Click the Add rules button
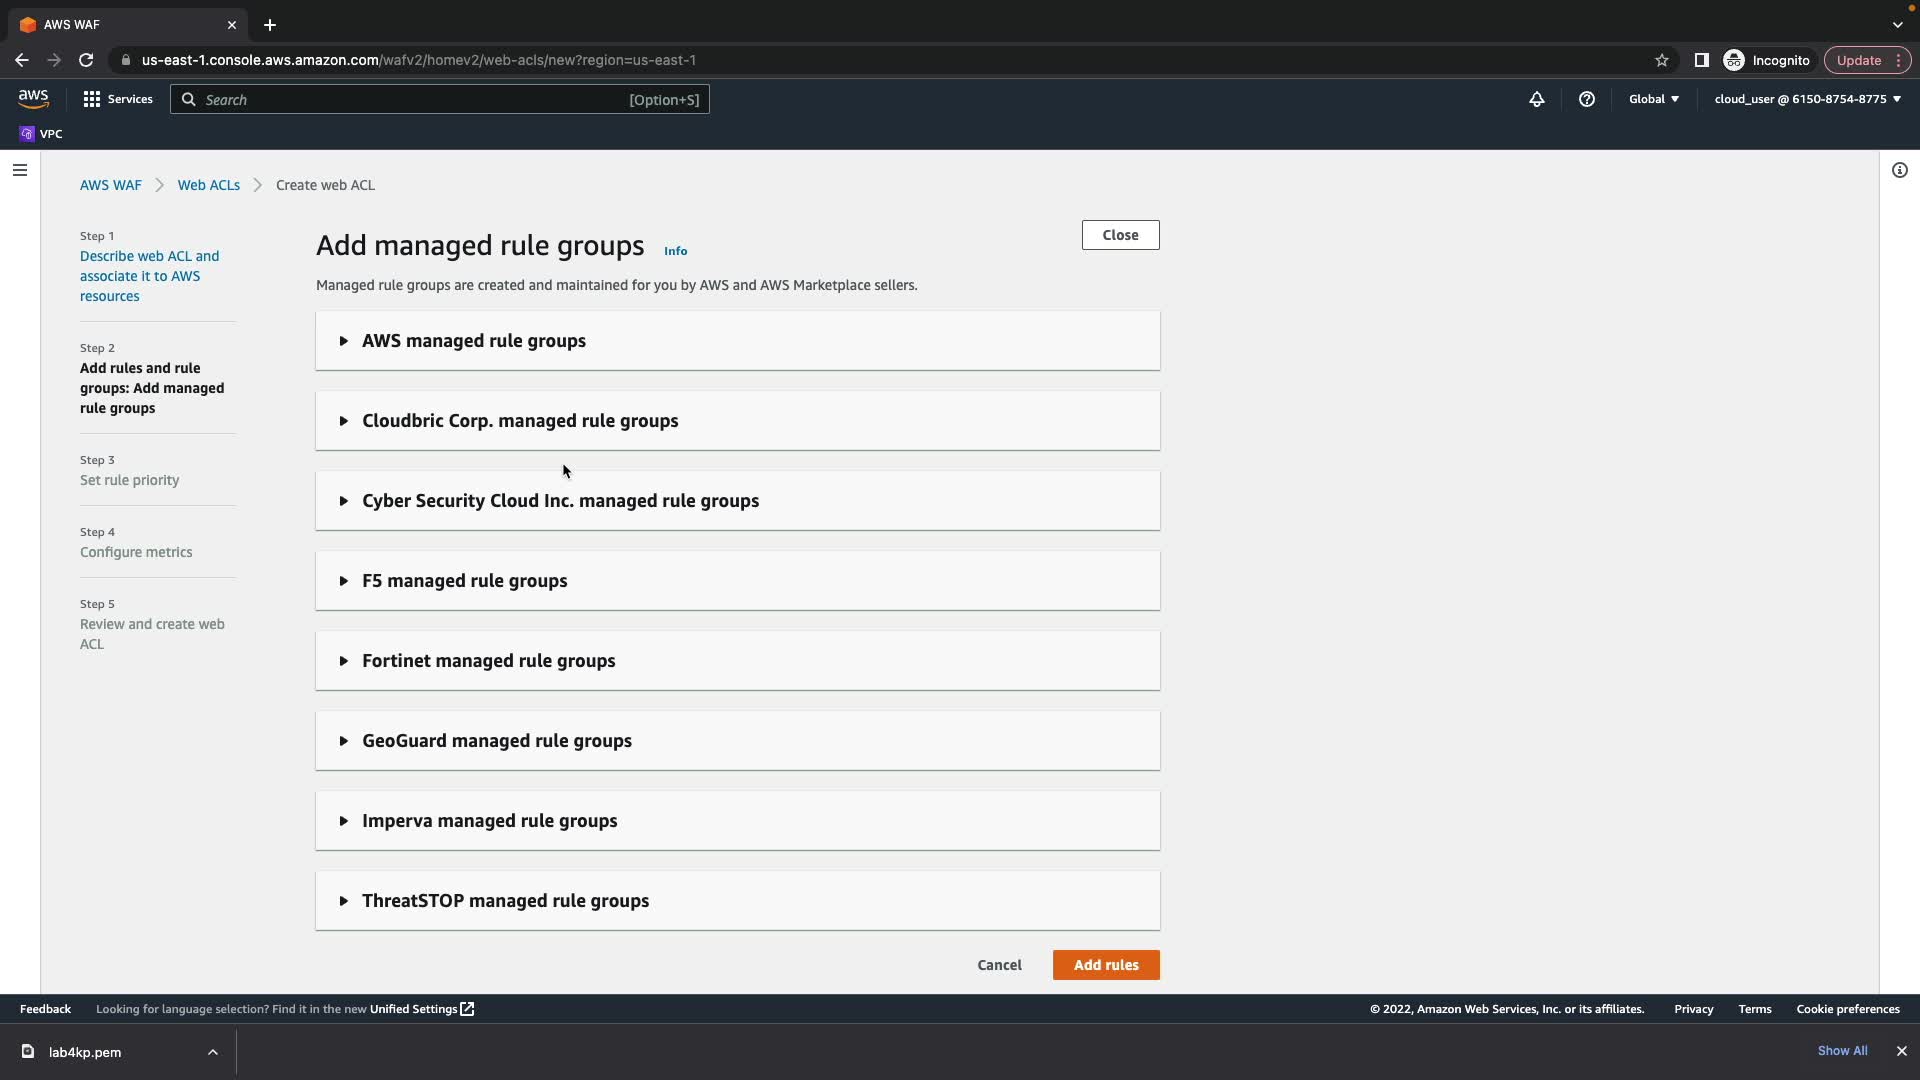1920x1080 pixels. tap(1105, 965)
